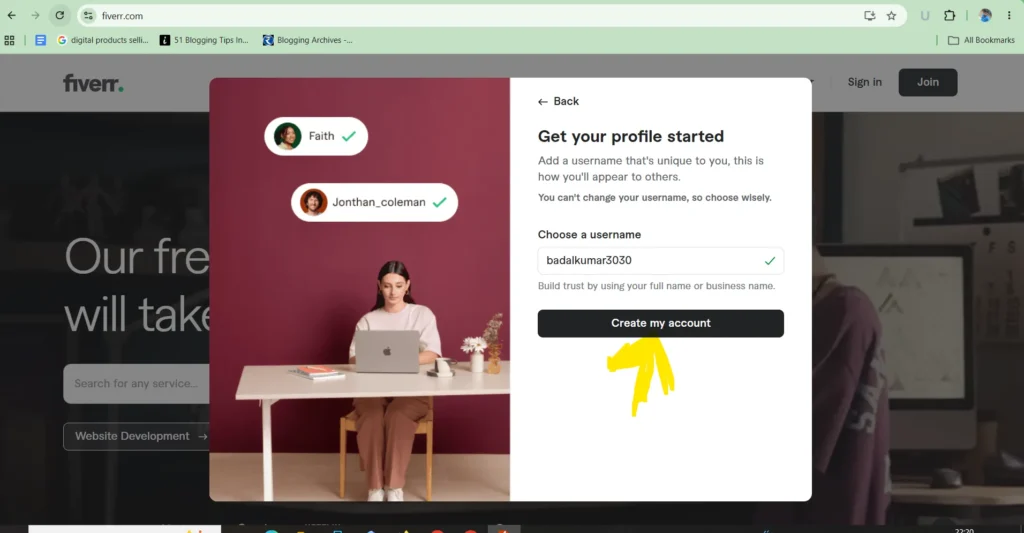This screenshot has width=1024, height=533.
Task: Click the Join button in header
Action: coord(927,82)
